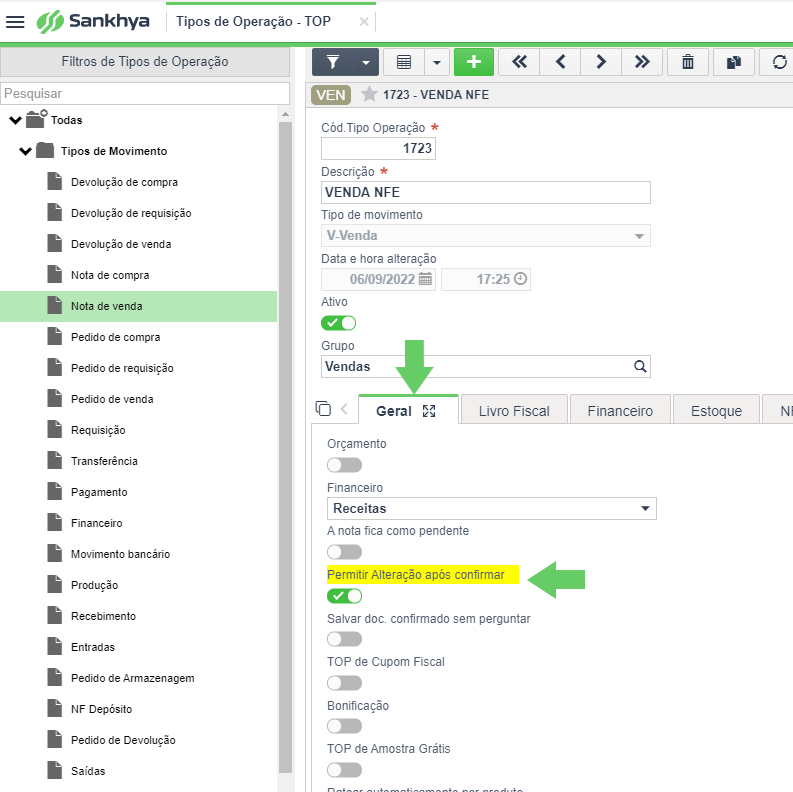Refresh the record with reload icon
Screen dimensions: 793x792
click(x=779, y=62)
